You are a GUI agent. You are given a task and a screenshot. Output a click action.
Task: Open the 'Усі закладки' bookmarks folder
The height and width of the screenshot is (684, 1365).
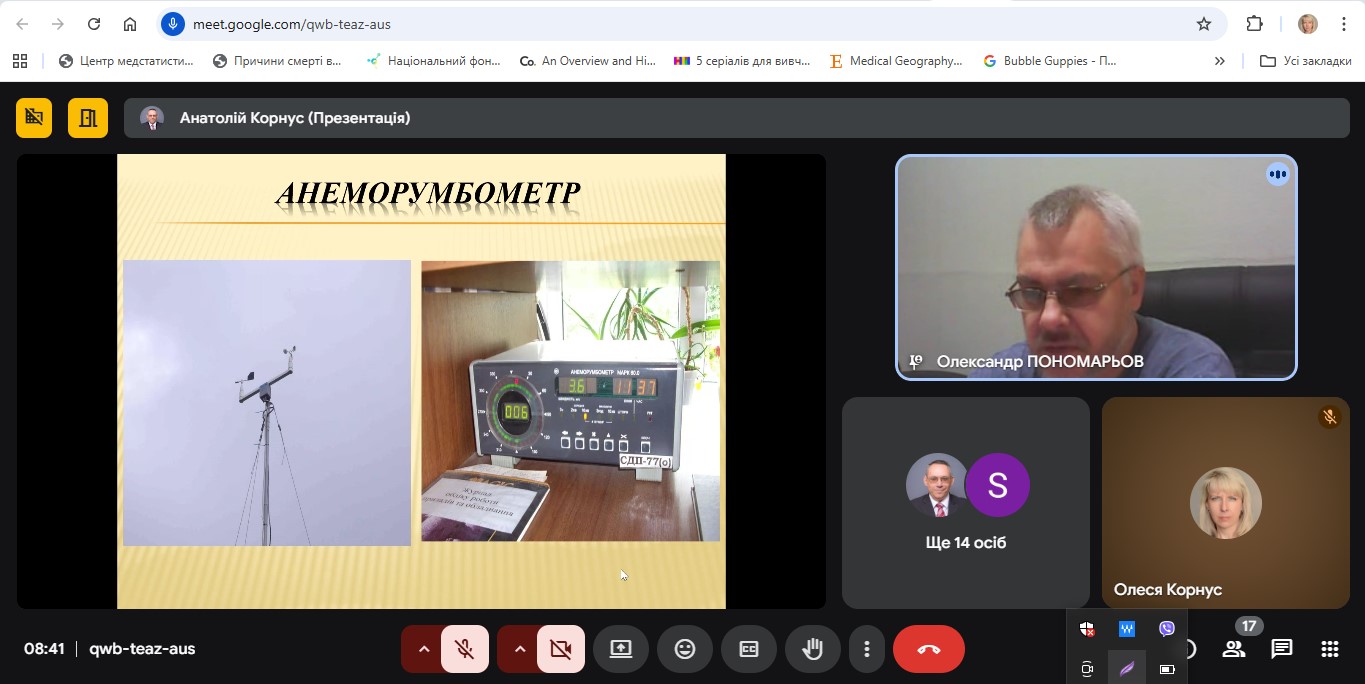pos(1306,61)
